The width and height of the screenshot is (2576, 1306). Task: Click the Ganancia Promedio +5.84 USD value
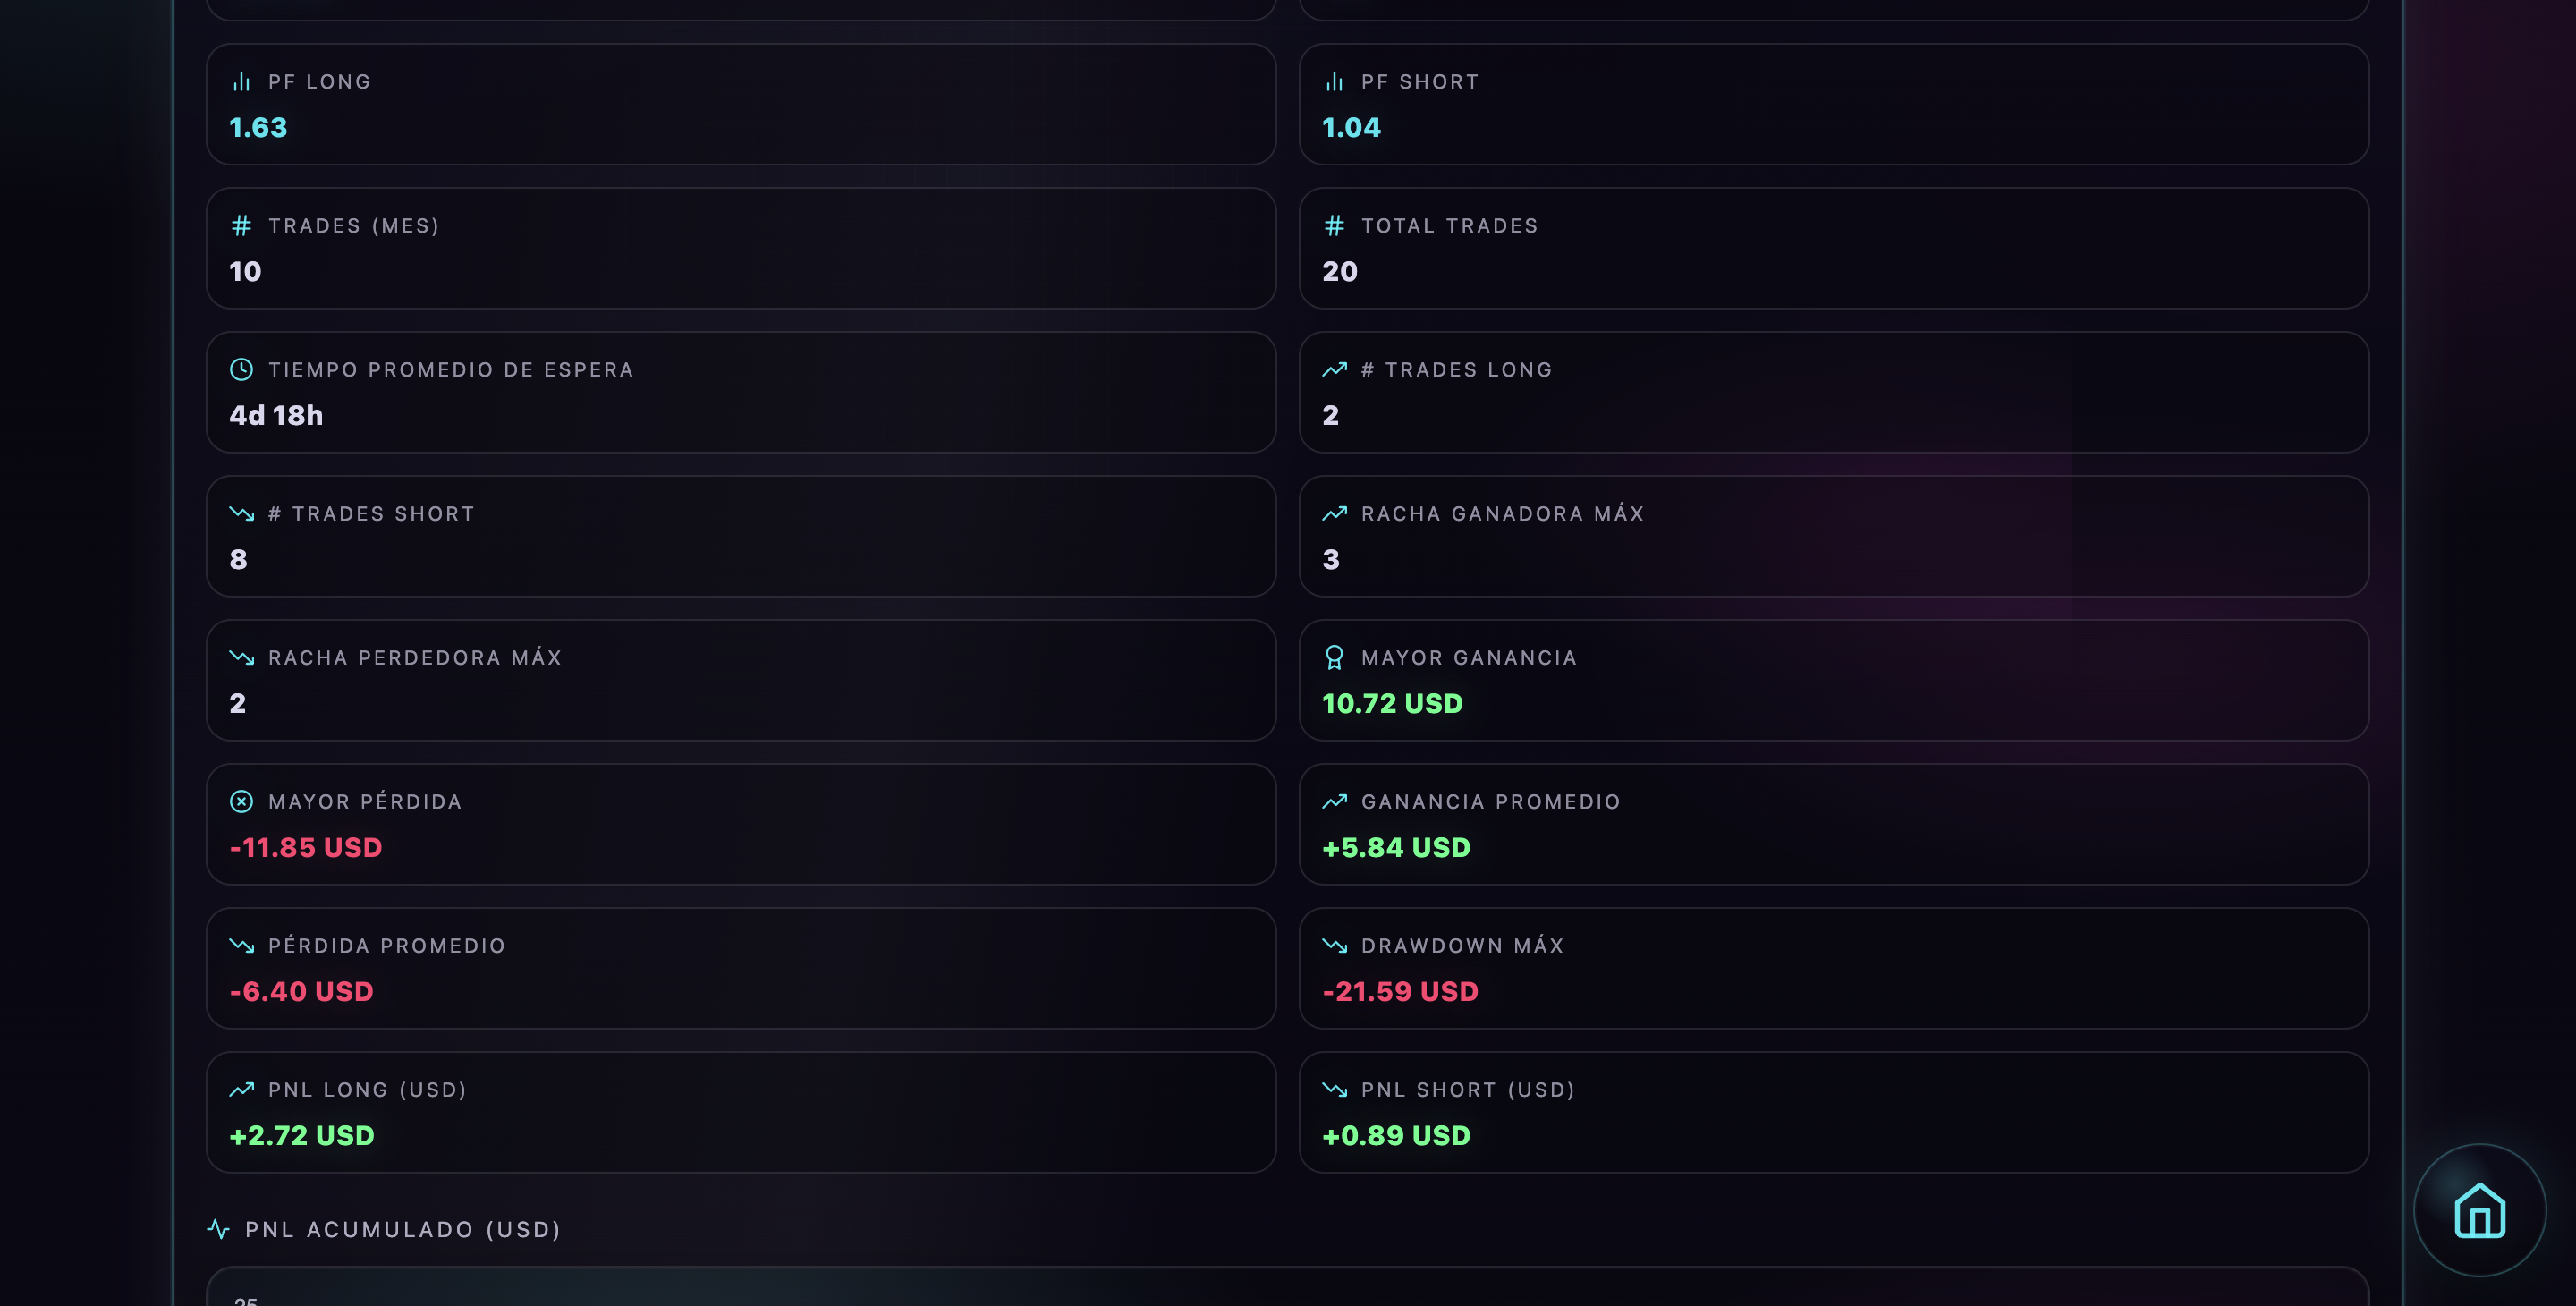pos(1396,848)
